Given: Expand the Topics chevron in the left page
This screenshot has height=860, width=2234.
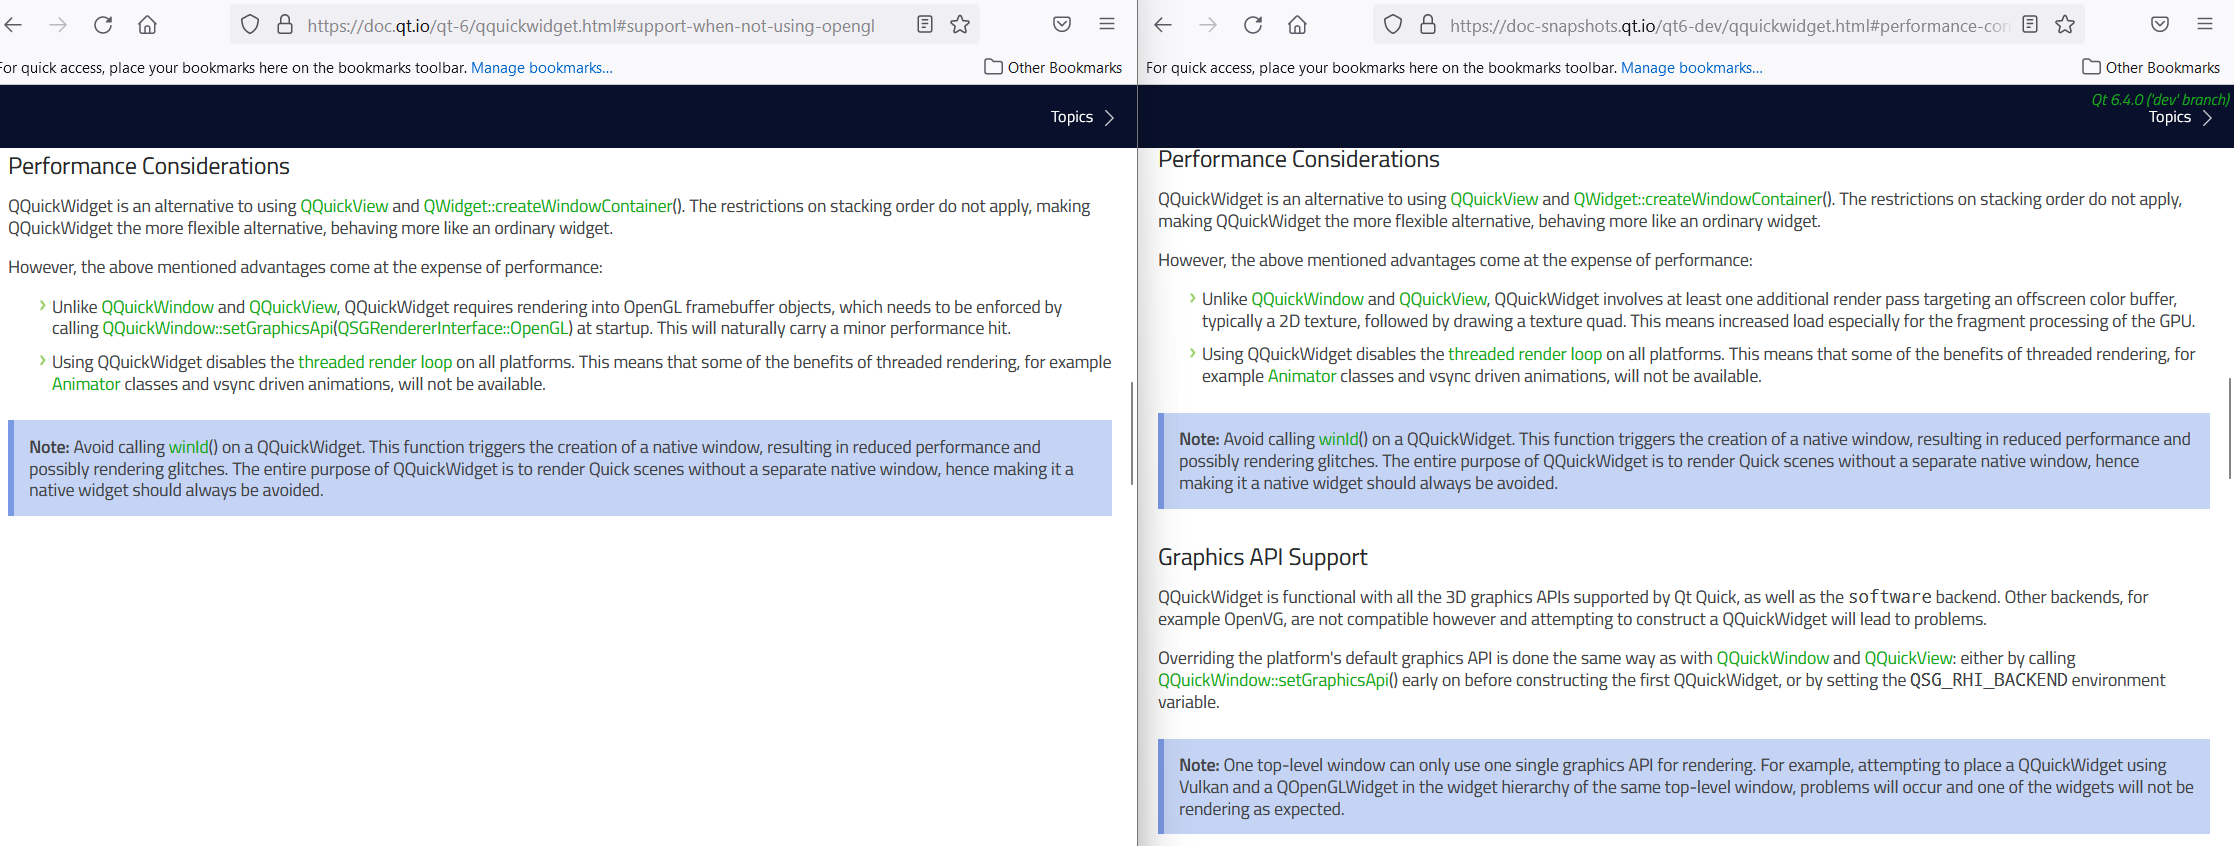Looking at the screenshot, I should pos(1108,118).
